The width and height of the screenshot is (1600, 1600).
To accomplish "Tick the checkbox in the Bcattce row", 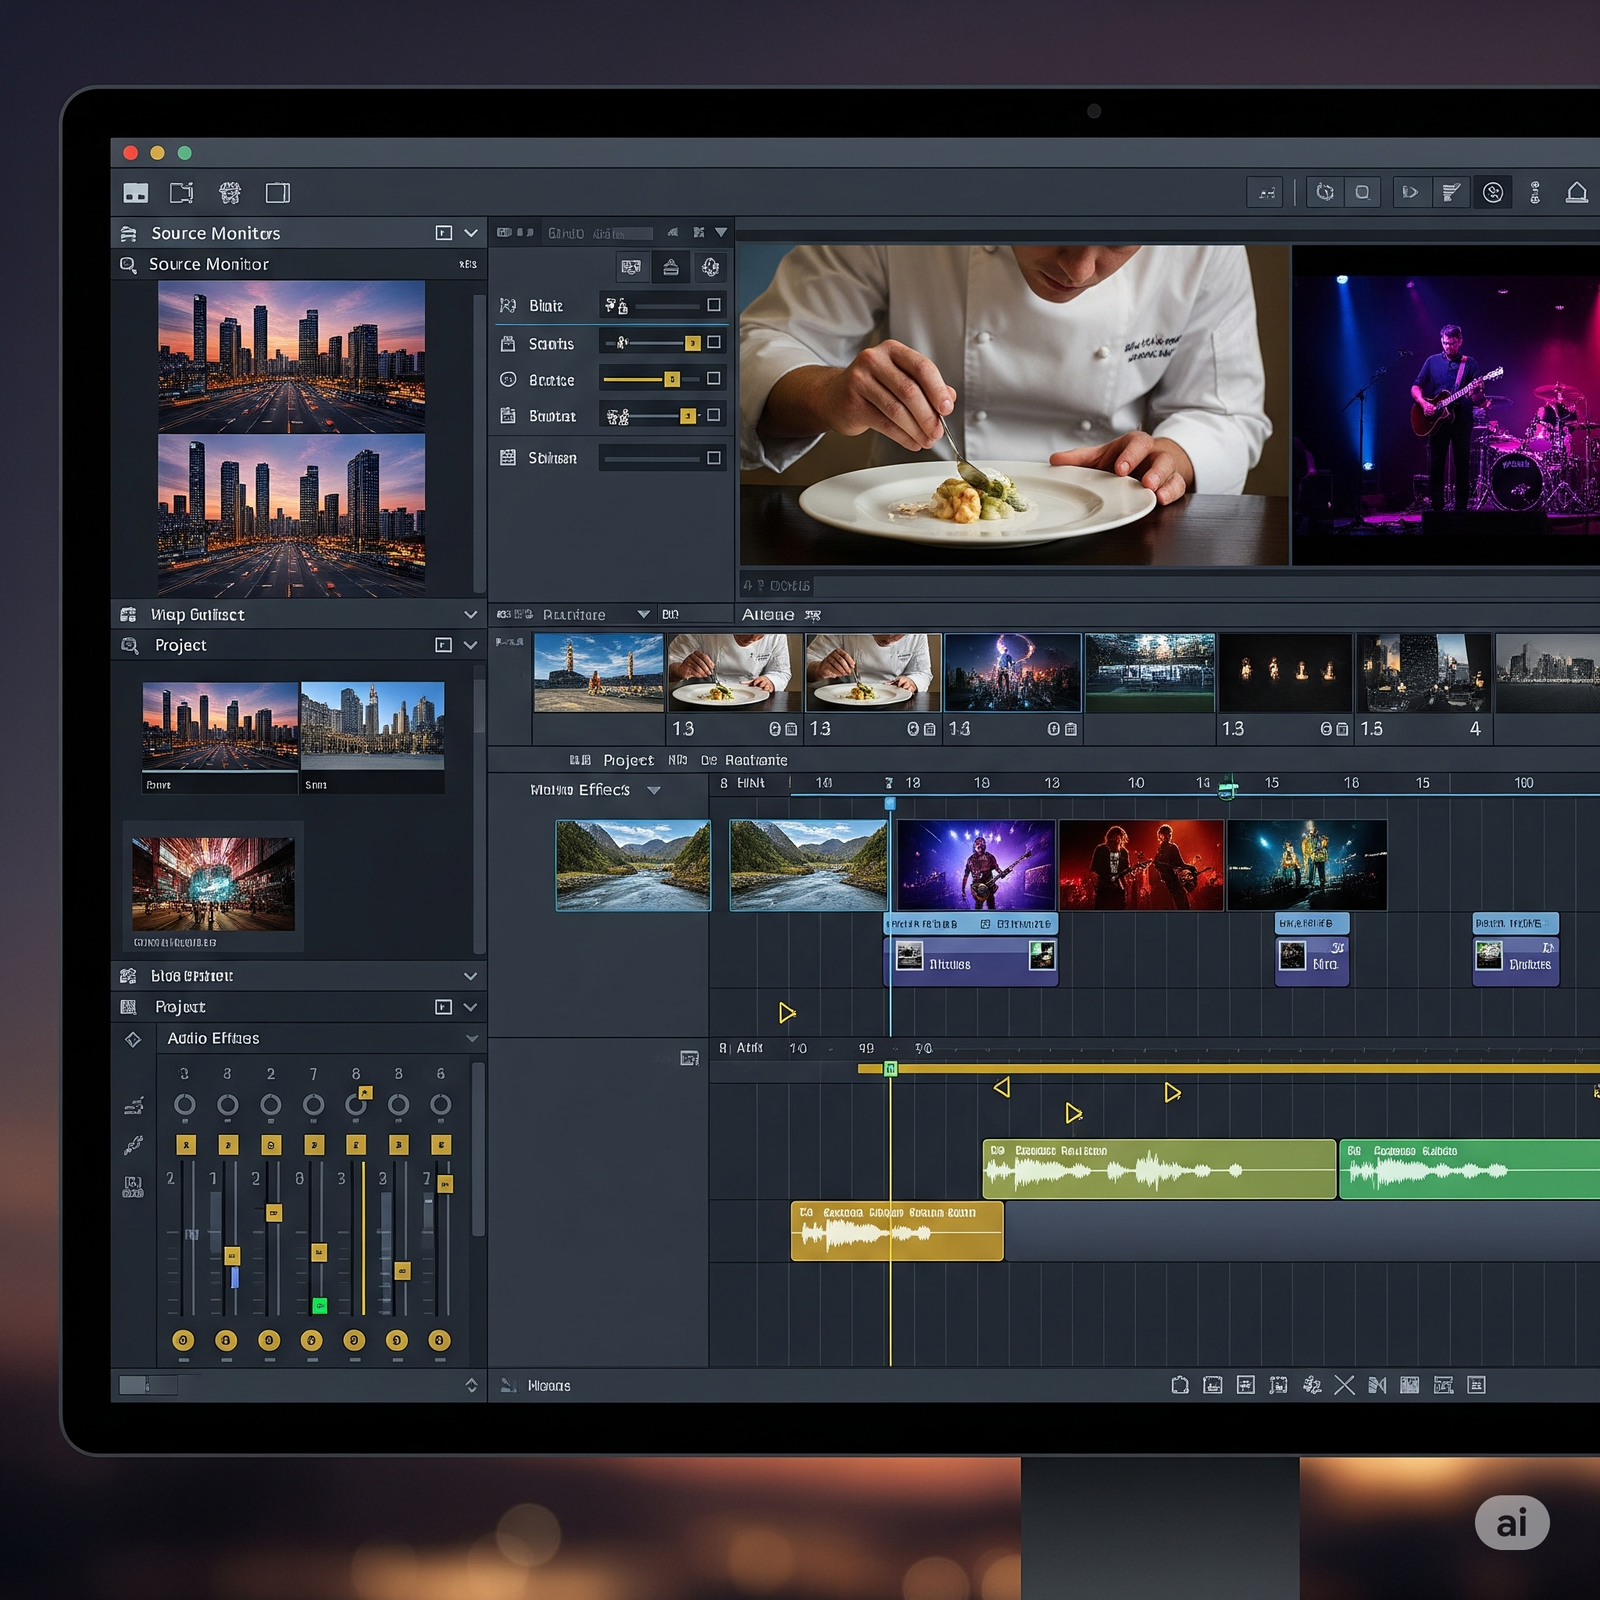I will click(x=713, y=379).
